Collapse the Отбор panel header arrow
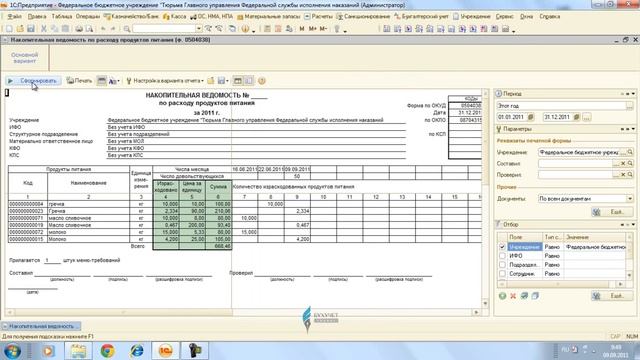Screen dimensions: 640x360 [x=633, y=224]
